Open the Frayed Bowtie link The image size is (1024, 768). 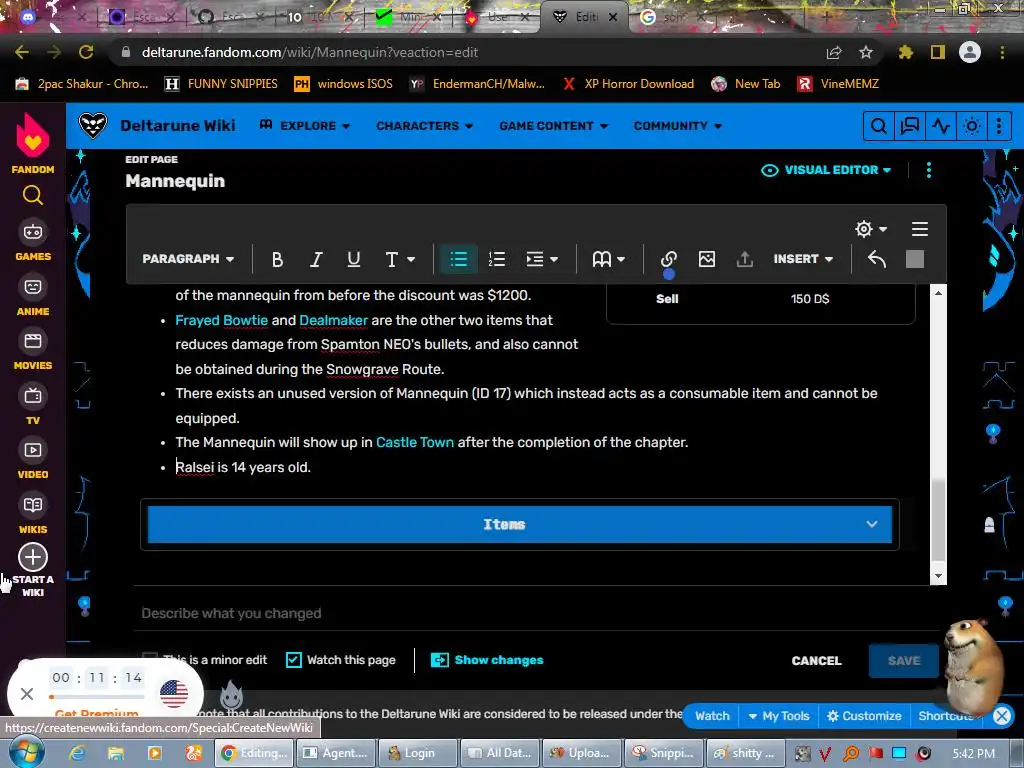tap(221, 320)
